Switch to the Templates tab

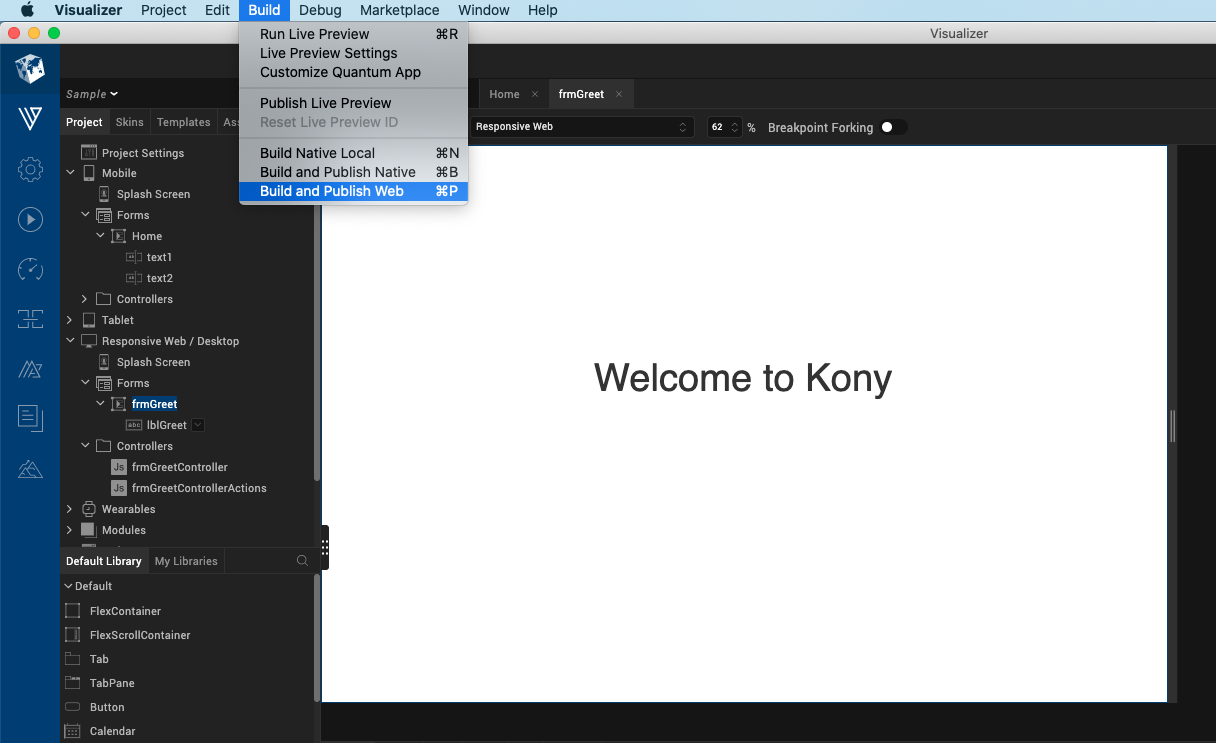[x=183, y=122]
